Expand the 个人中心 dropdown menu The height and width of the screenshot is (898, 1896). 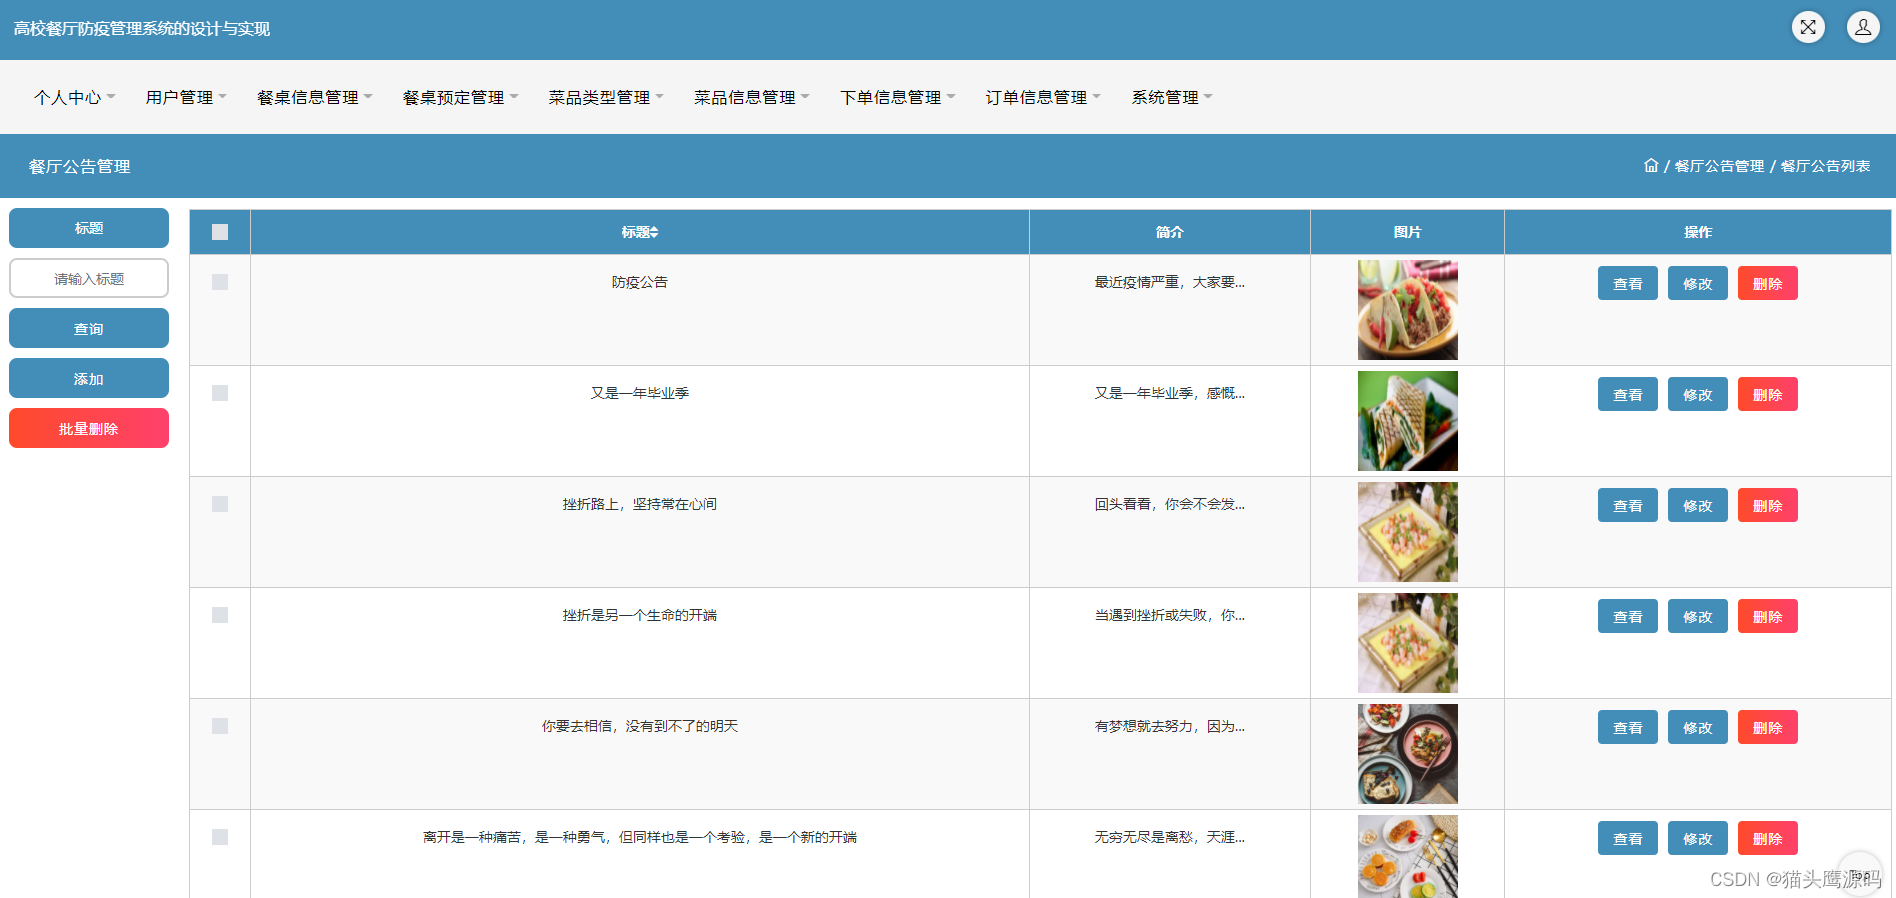point(75,97)
